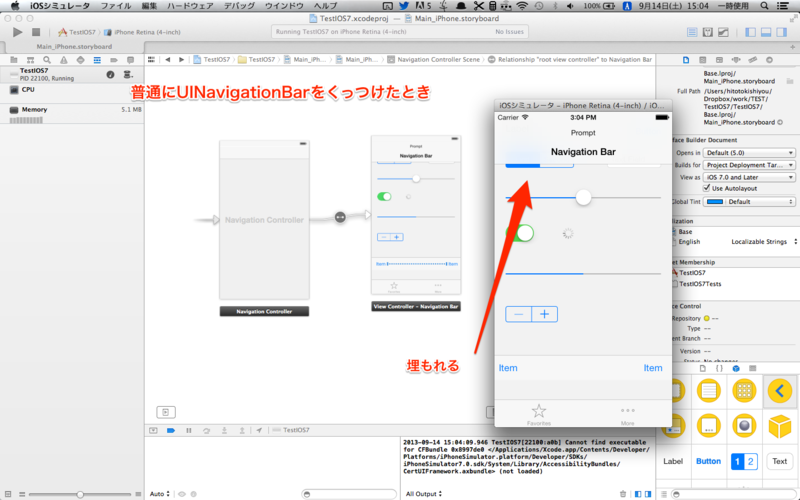Click the segue relationship circle between scenes
Image resolution: width=800 pixels, height=500 pixels.
coord(340,217)
